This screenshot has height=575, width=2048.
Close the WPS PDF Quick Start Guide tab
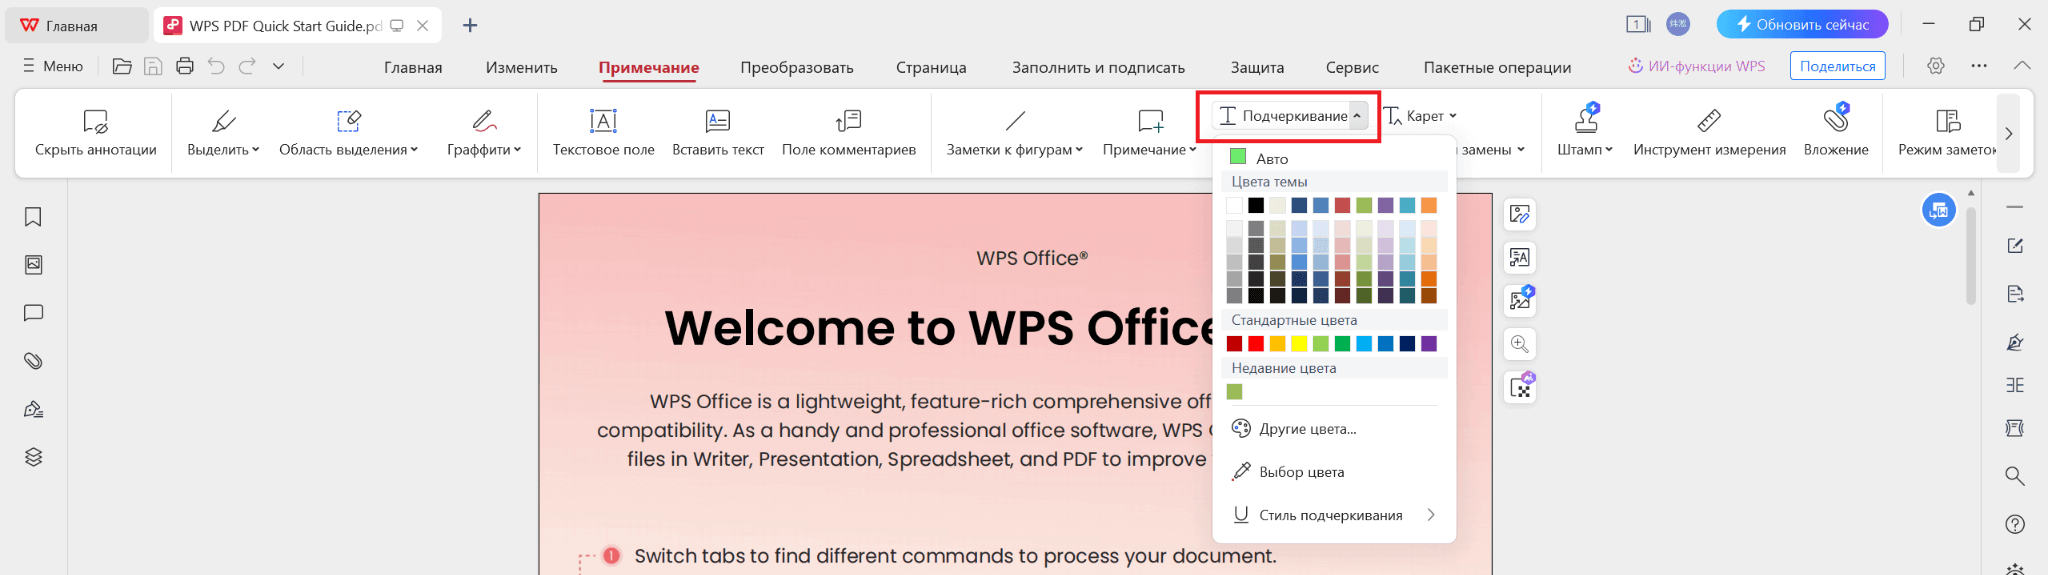[422, 26]
